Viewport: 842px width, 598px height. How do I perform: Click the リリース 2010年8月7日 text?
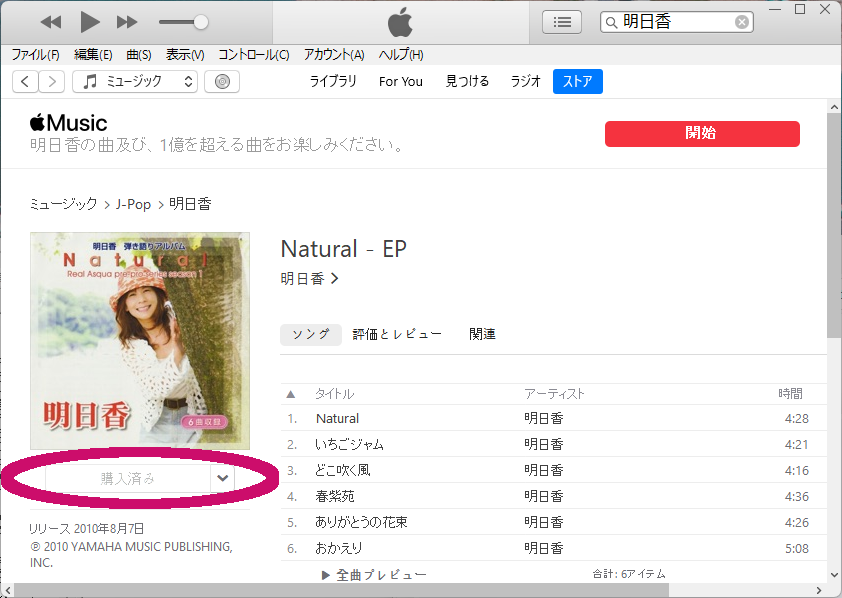(x=86, y=529)
